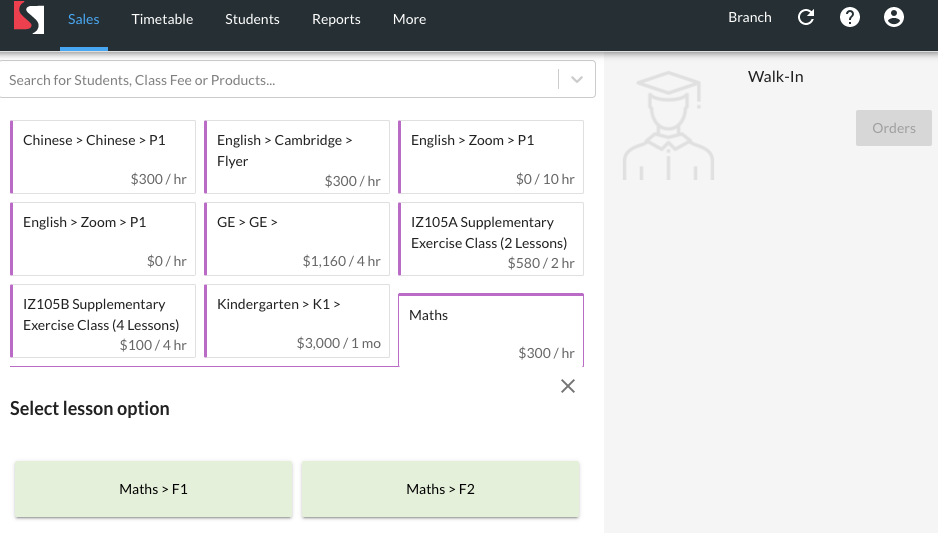Focus the student and product search field

(x=275, y=80)
